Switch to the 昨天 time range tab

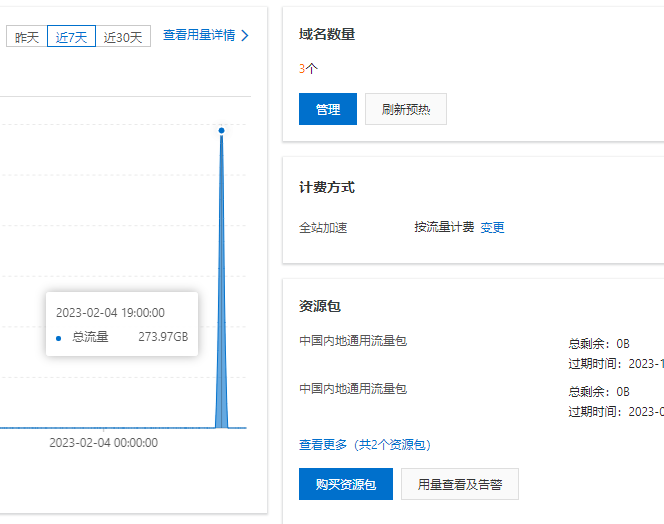point(27,37)
